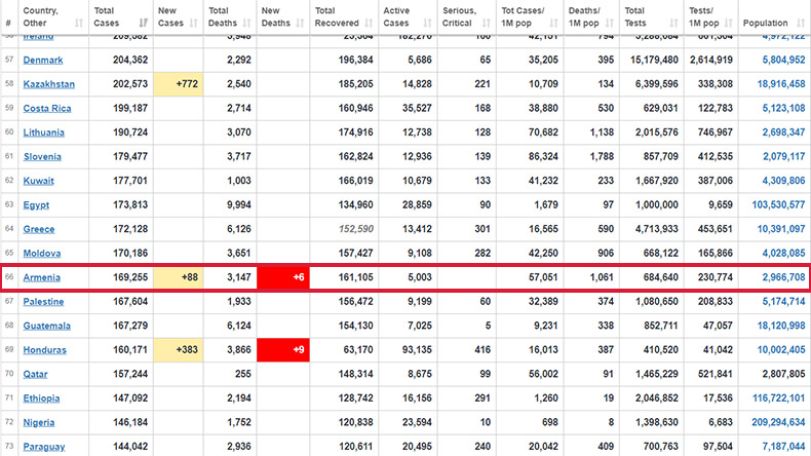
Task: Click Ethiopia population 116,722,101 link
Action: click(778, 398)
